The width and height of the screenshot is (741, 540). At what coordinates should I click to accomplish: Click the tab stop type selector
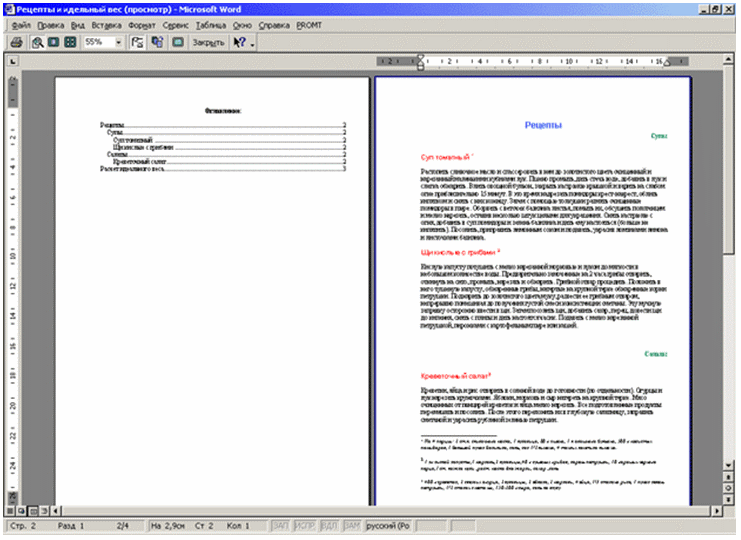click(x=13, y=61)
